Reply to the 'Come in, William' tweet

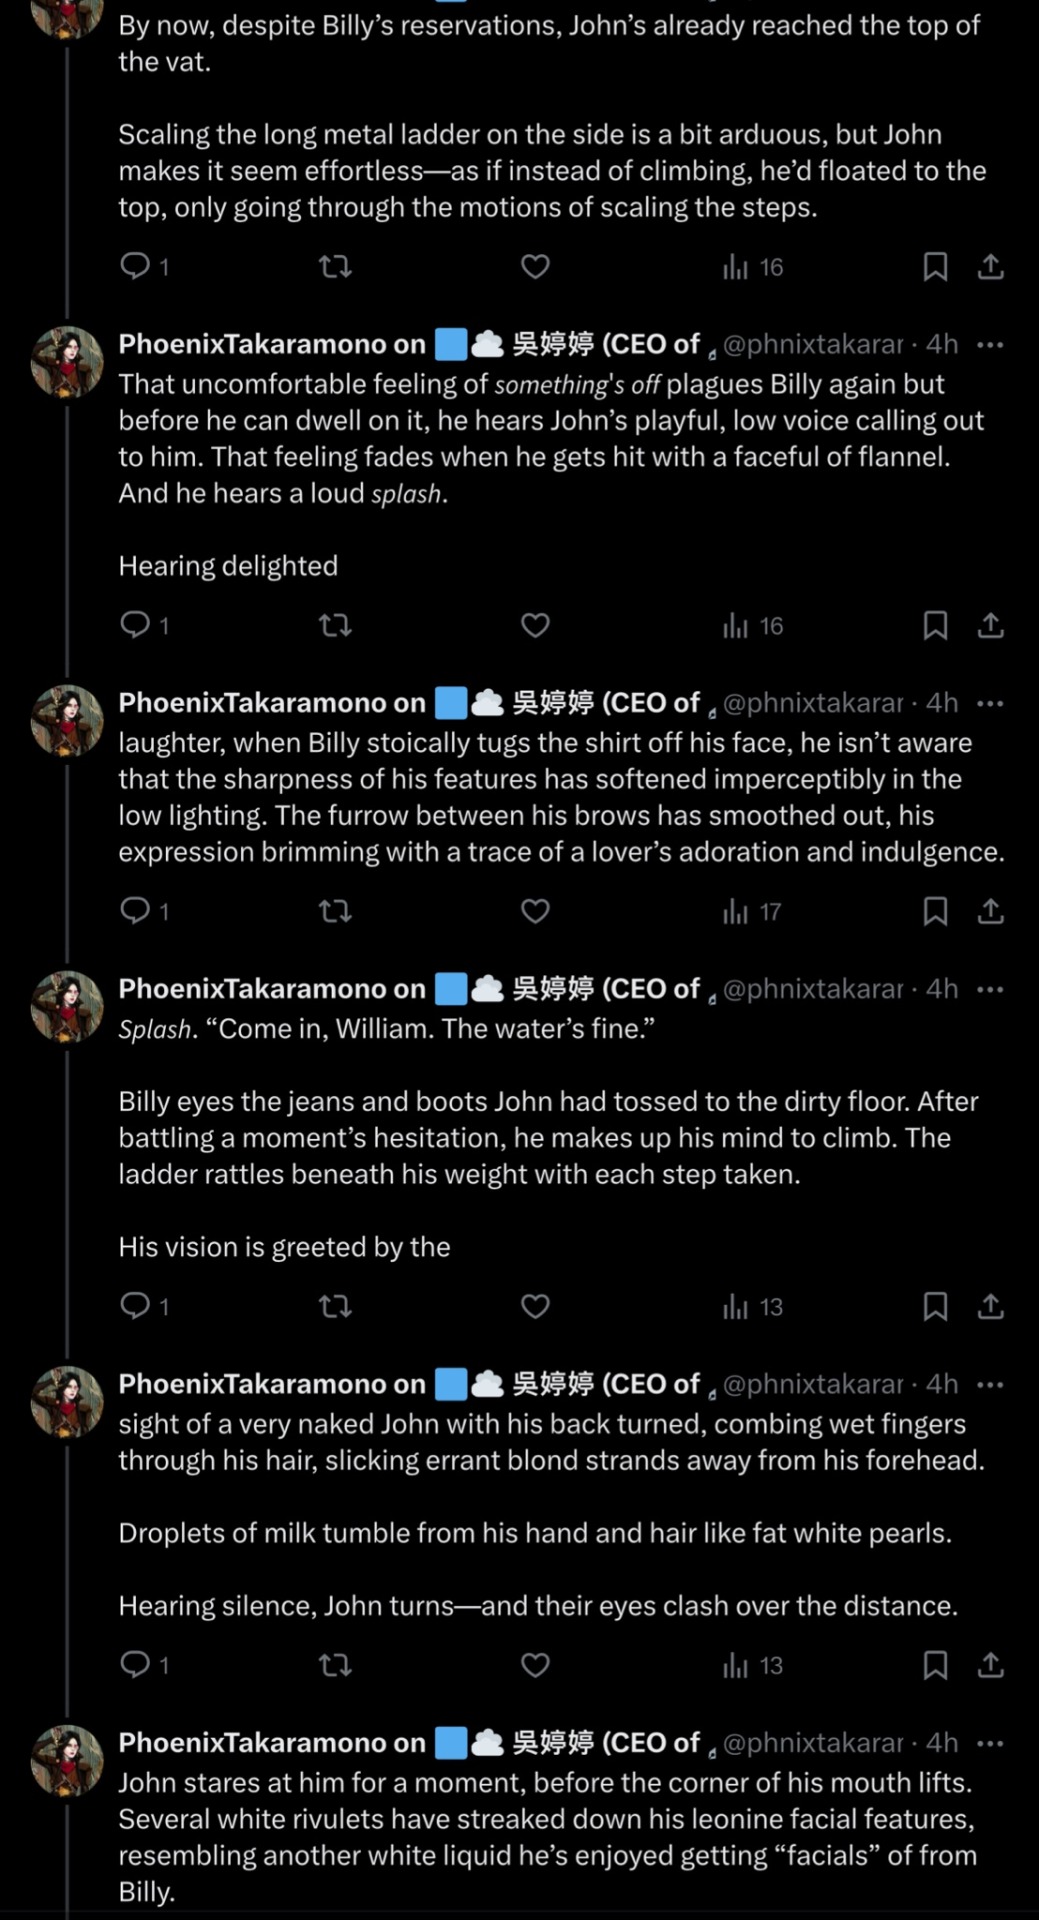[135, 1306]
